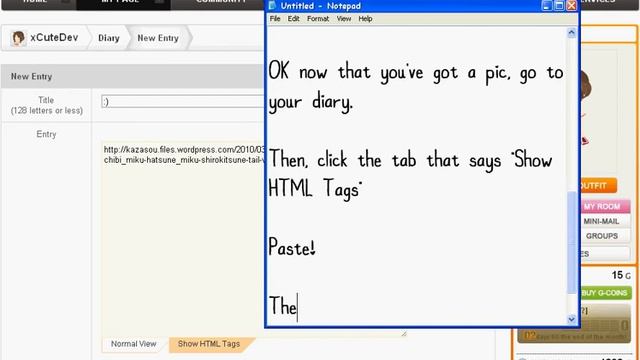Open the Help menu in Notepad
The image size is (640, 360).
[x=365, y=19]
